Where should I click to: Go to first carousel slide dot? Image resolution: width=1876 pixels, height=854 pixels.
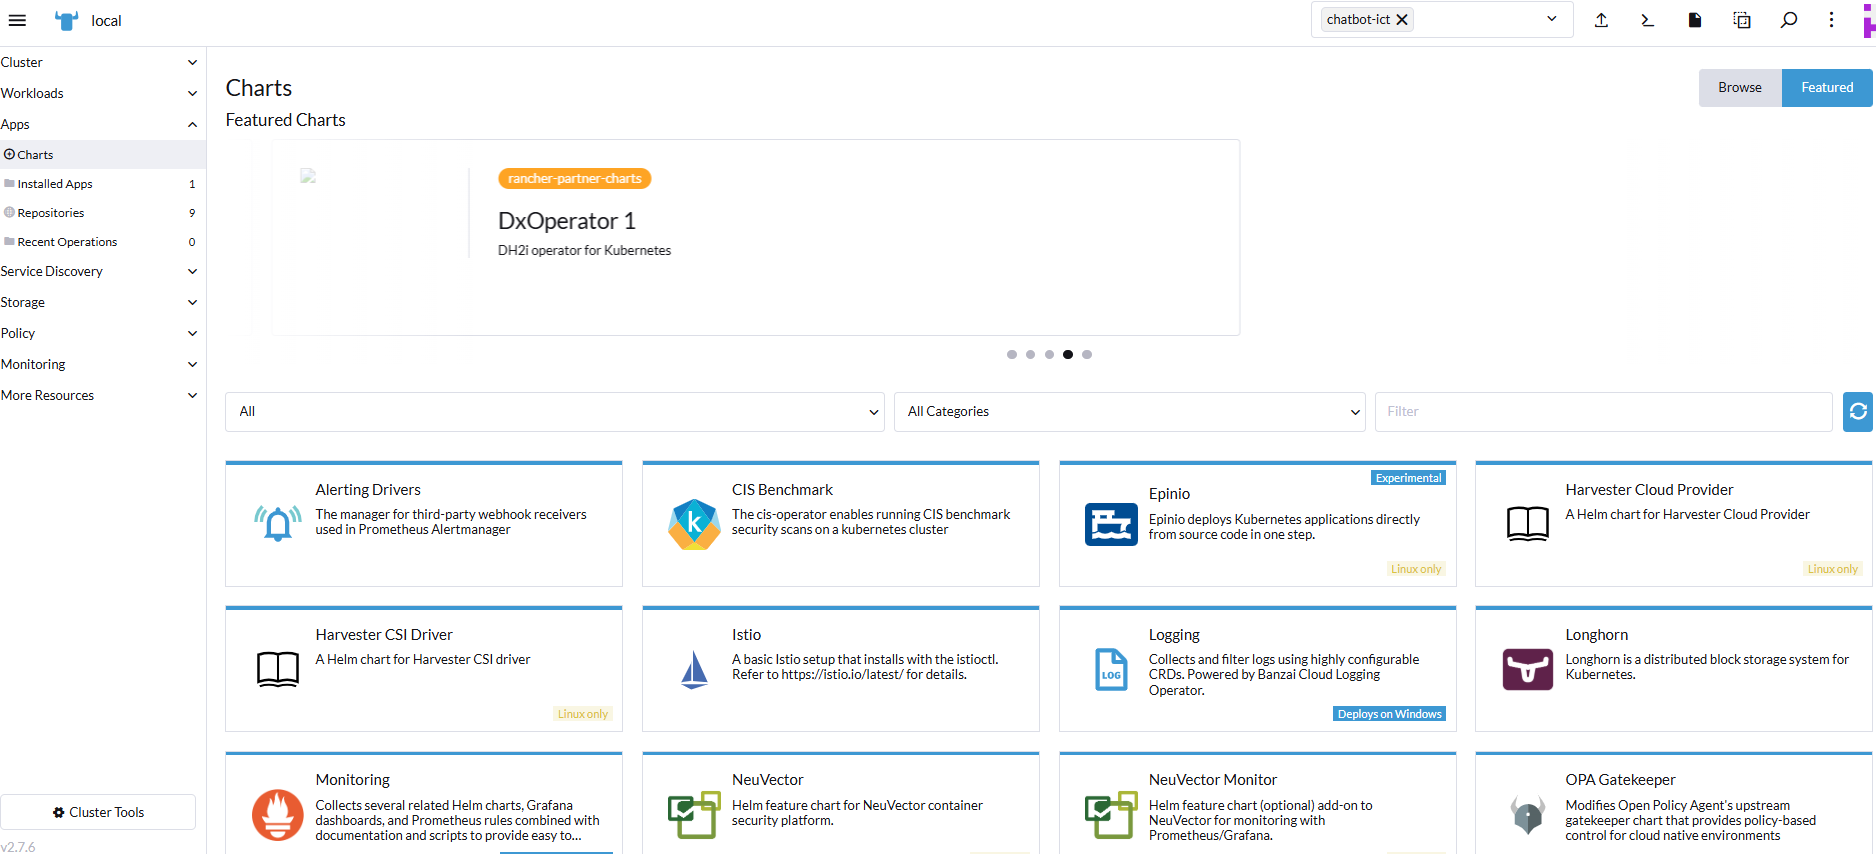pyautogui.click(x=1012, y=354)
